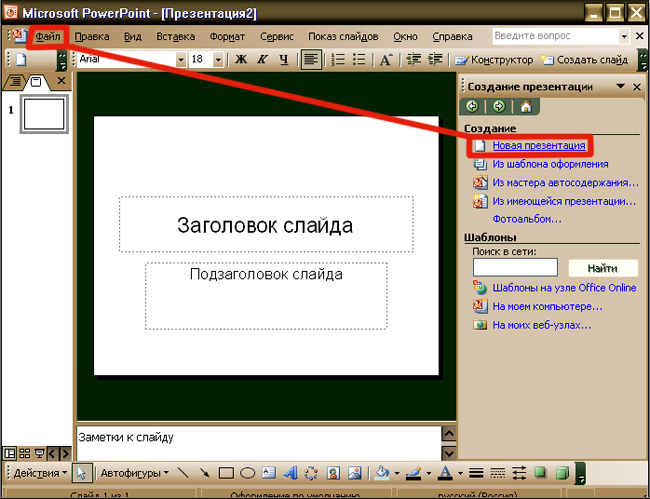Click the task pane Forward arrow
The image size is (650, 499).
click(499, 107)
